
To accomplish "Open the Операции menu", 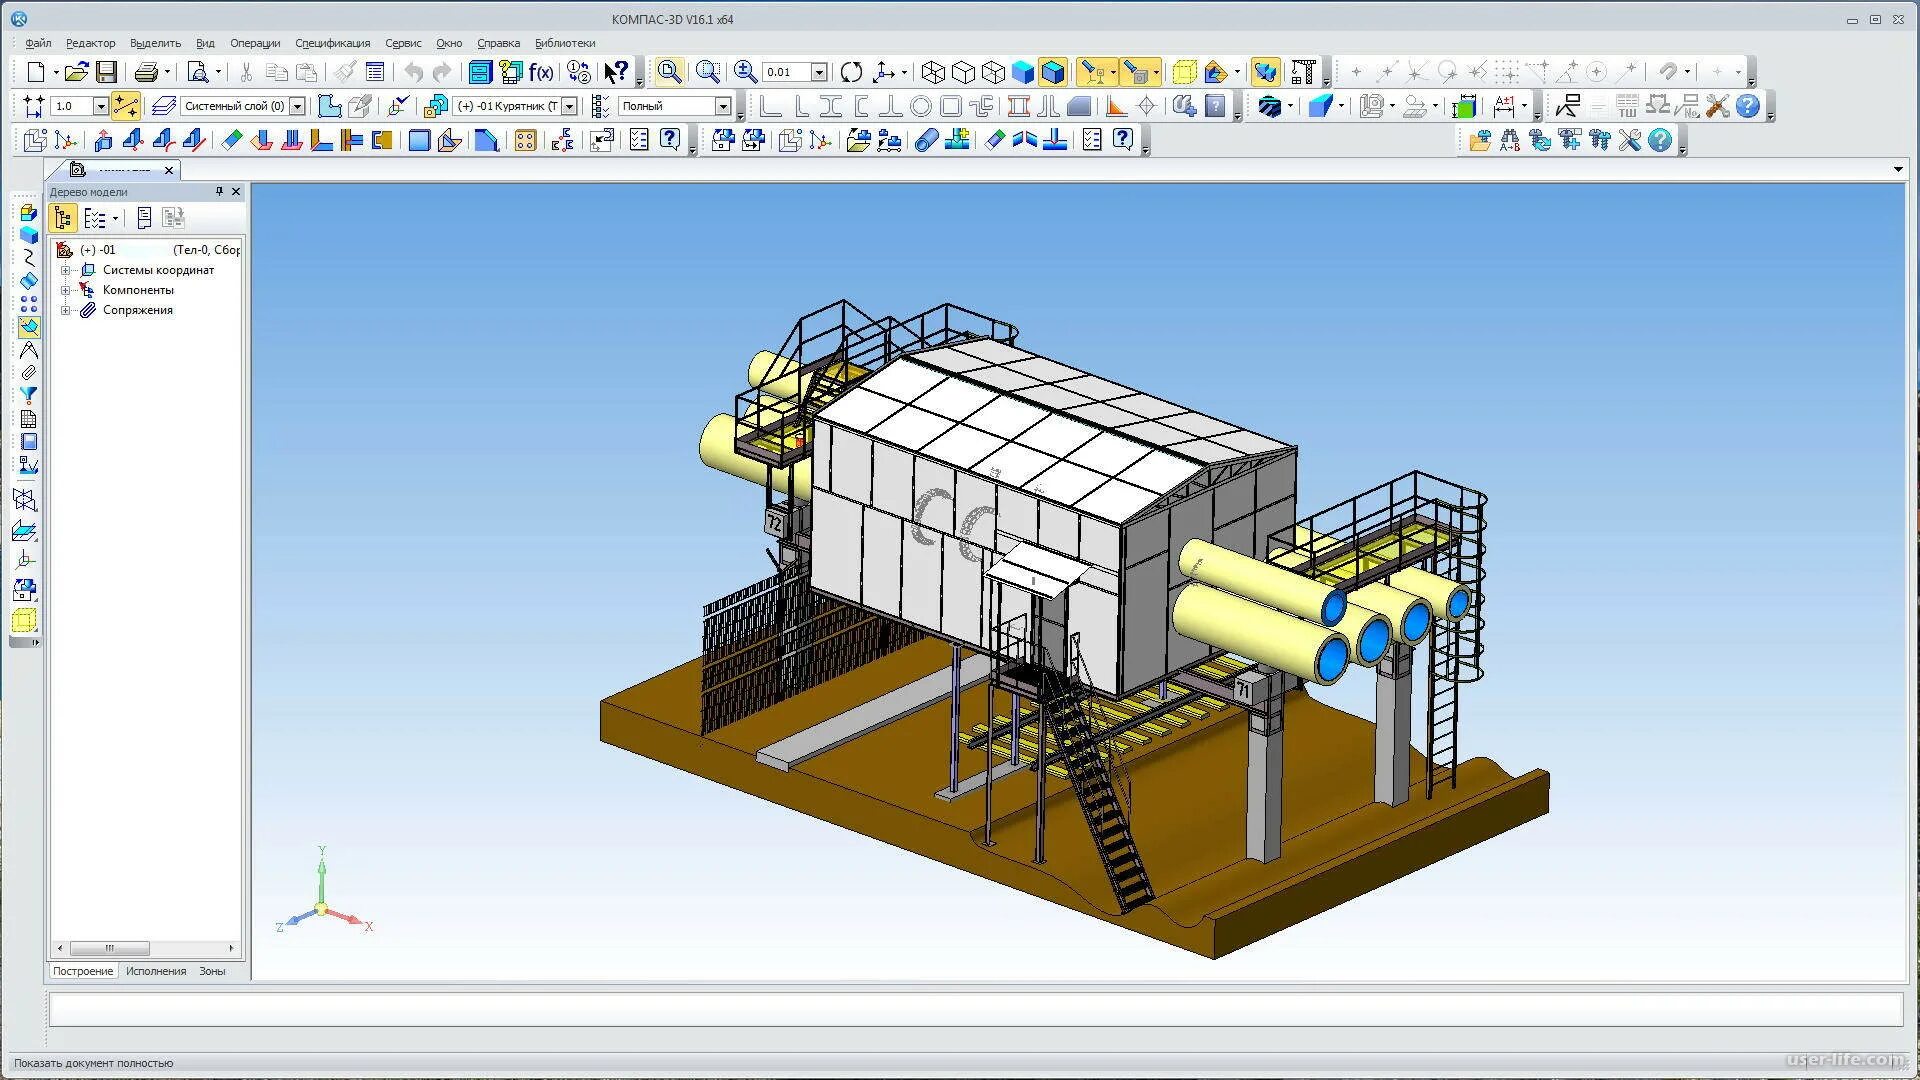I will click(255, 43).
